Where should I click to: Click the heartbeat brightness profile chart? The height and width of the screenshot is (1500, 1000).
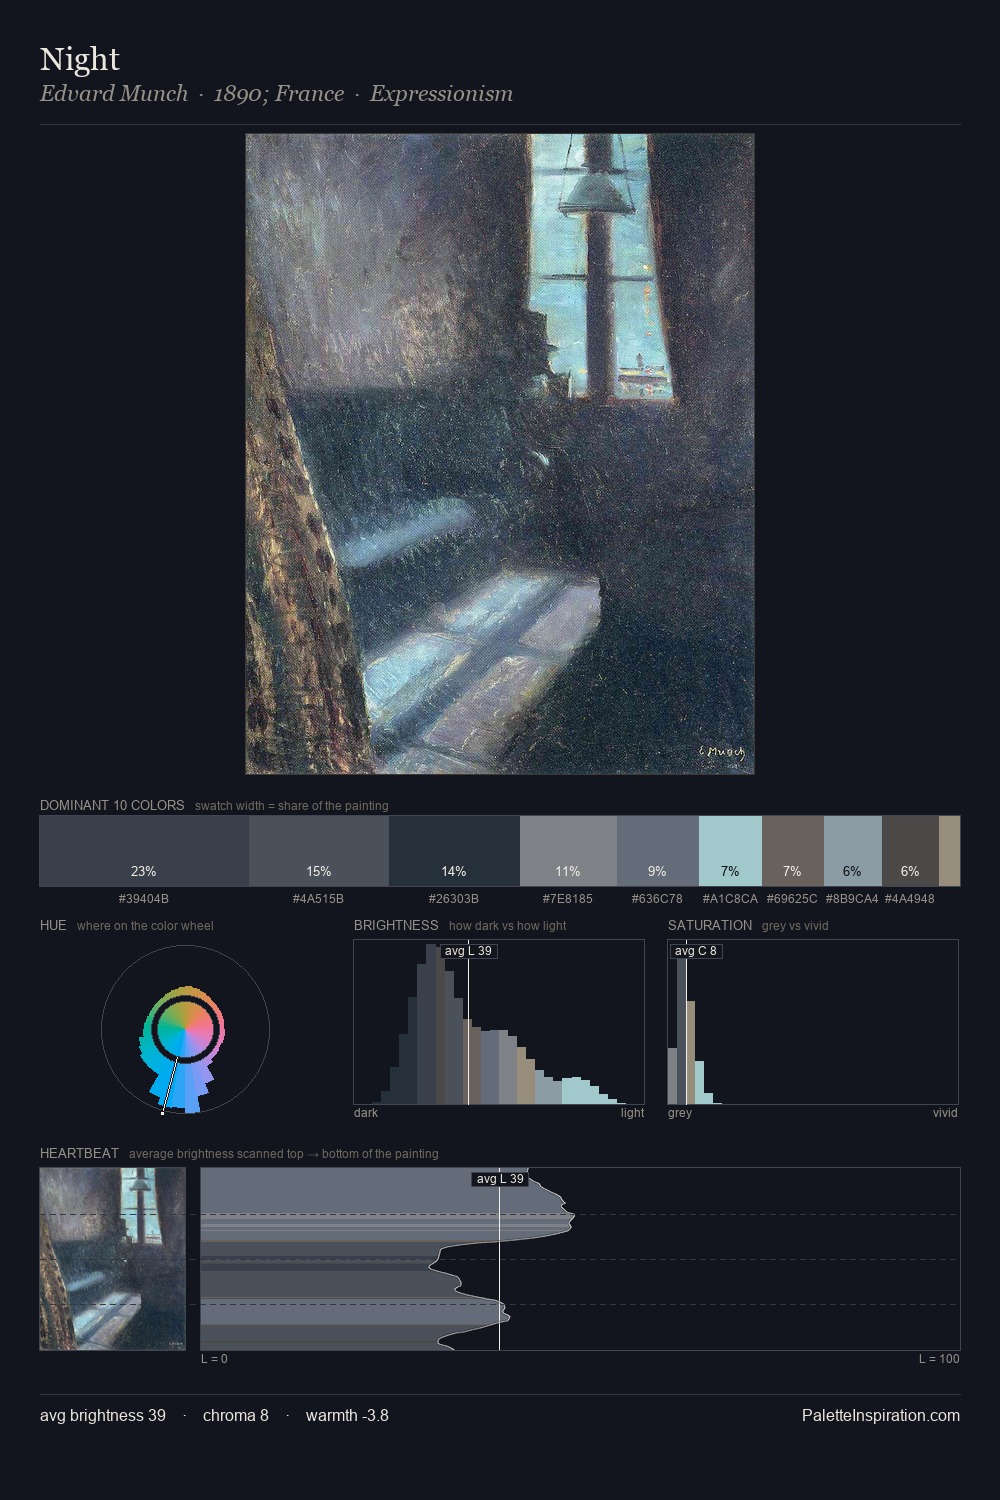tap(580, 1259)
